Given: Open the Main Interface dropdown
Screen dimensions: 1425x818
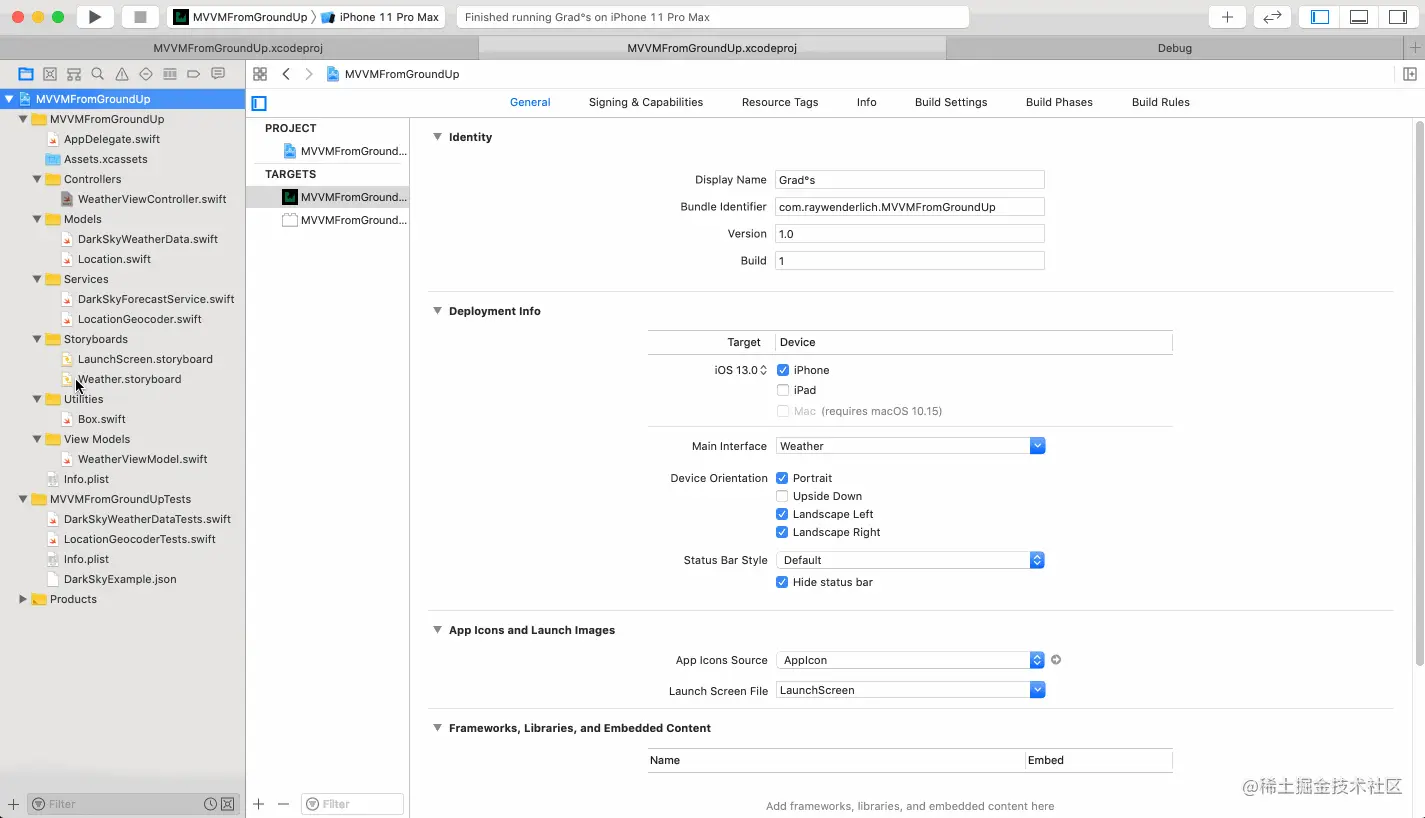Looking at the screenshot, I should tap(1038, 446).
